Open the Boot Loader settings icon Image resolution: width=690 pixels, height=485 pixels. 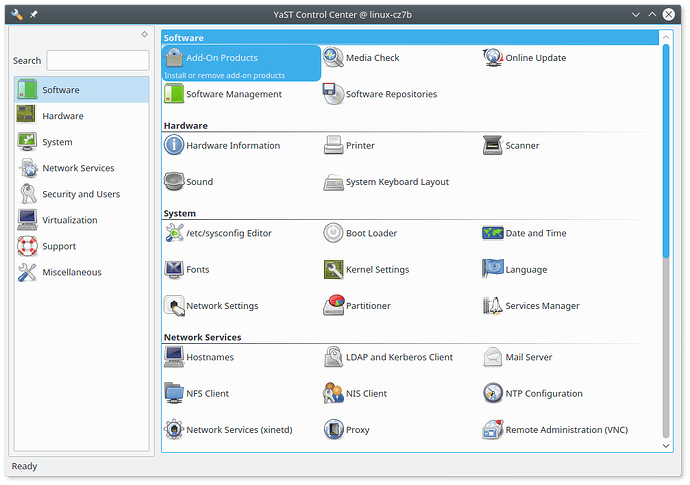334,233
